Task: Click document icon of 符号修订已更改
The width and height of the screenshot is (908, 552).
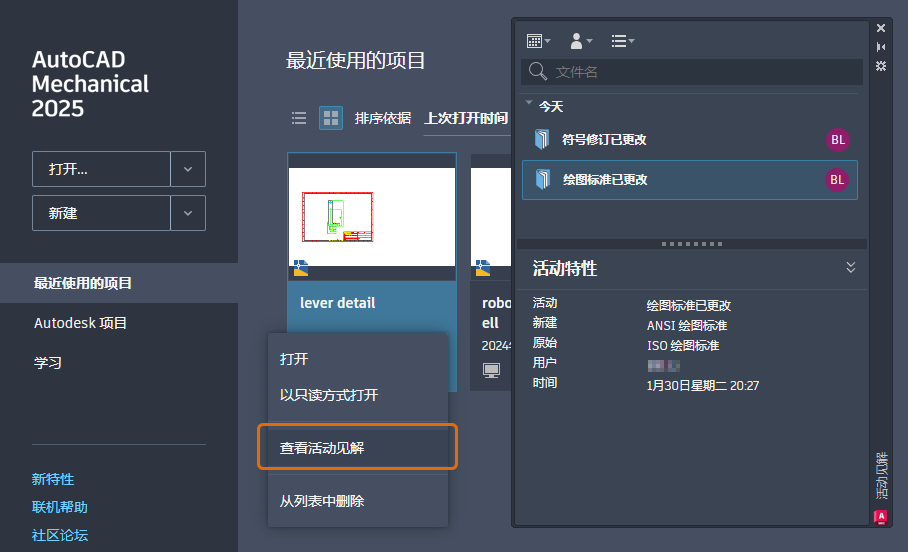Action: pos(541,139)
